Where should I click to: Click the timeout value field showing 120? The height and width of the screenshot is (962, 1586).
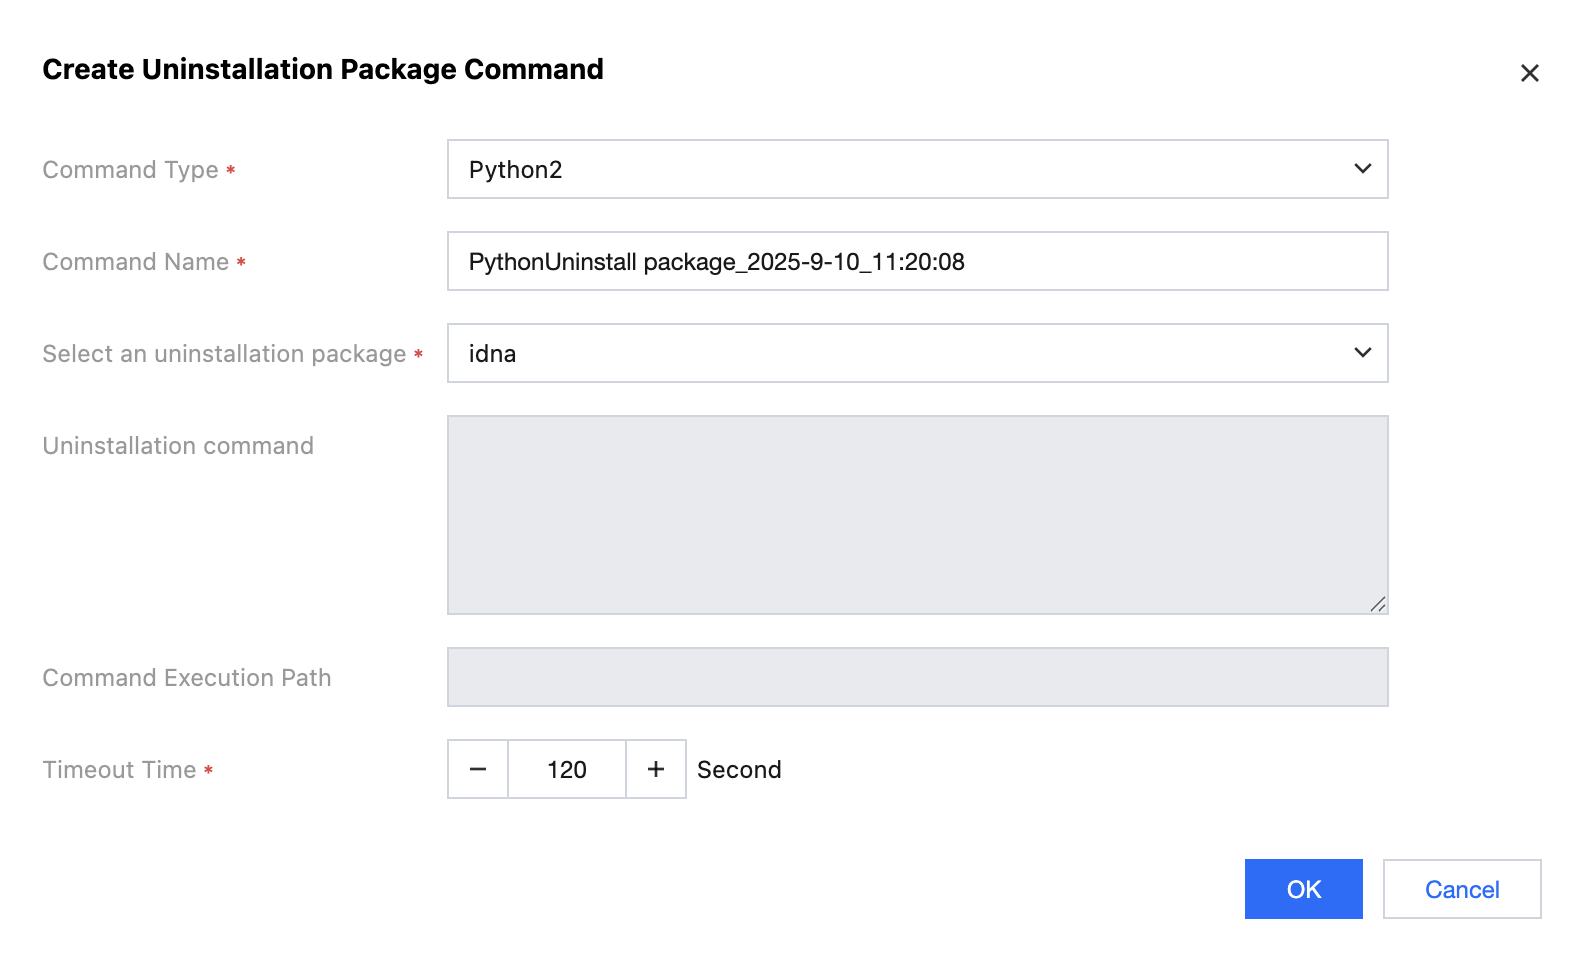pos(567,769)
